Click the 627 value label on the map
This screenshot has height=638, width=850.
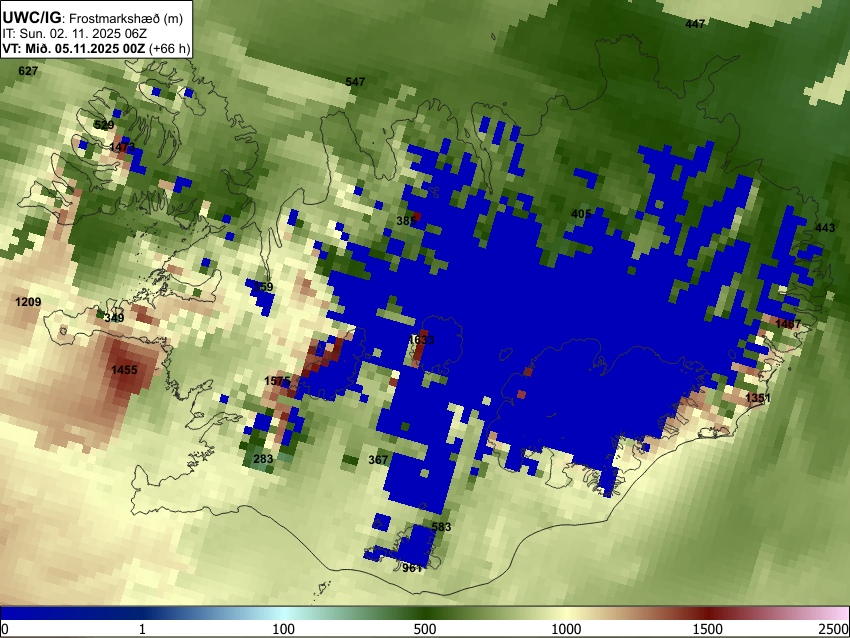[28, 71]
